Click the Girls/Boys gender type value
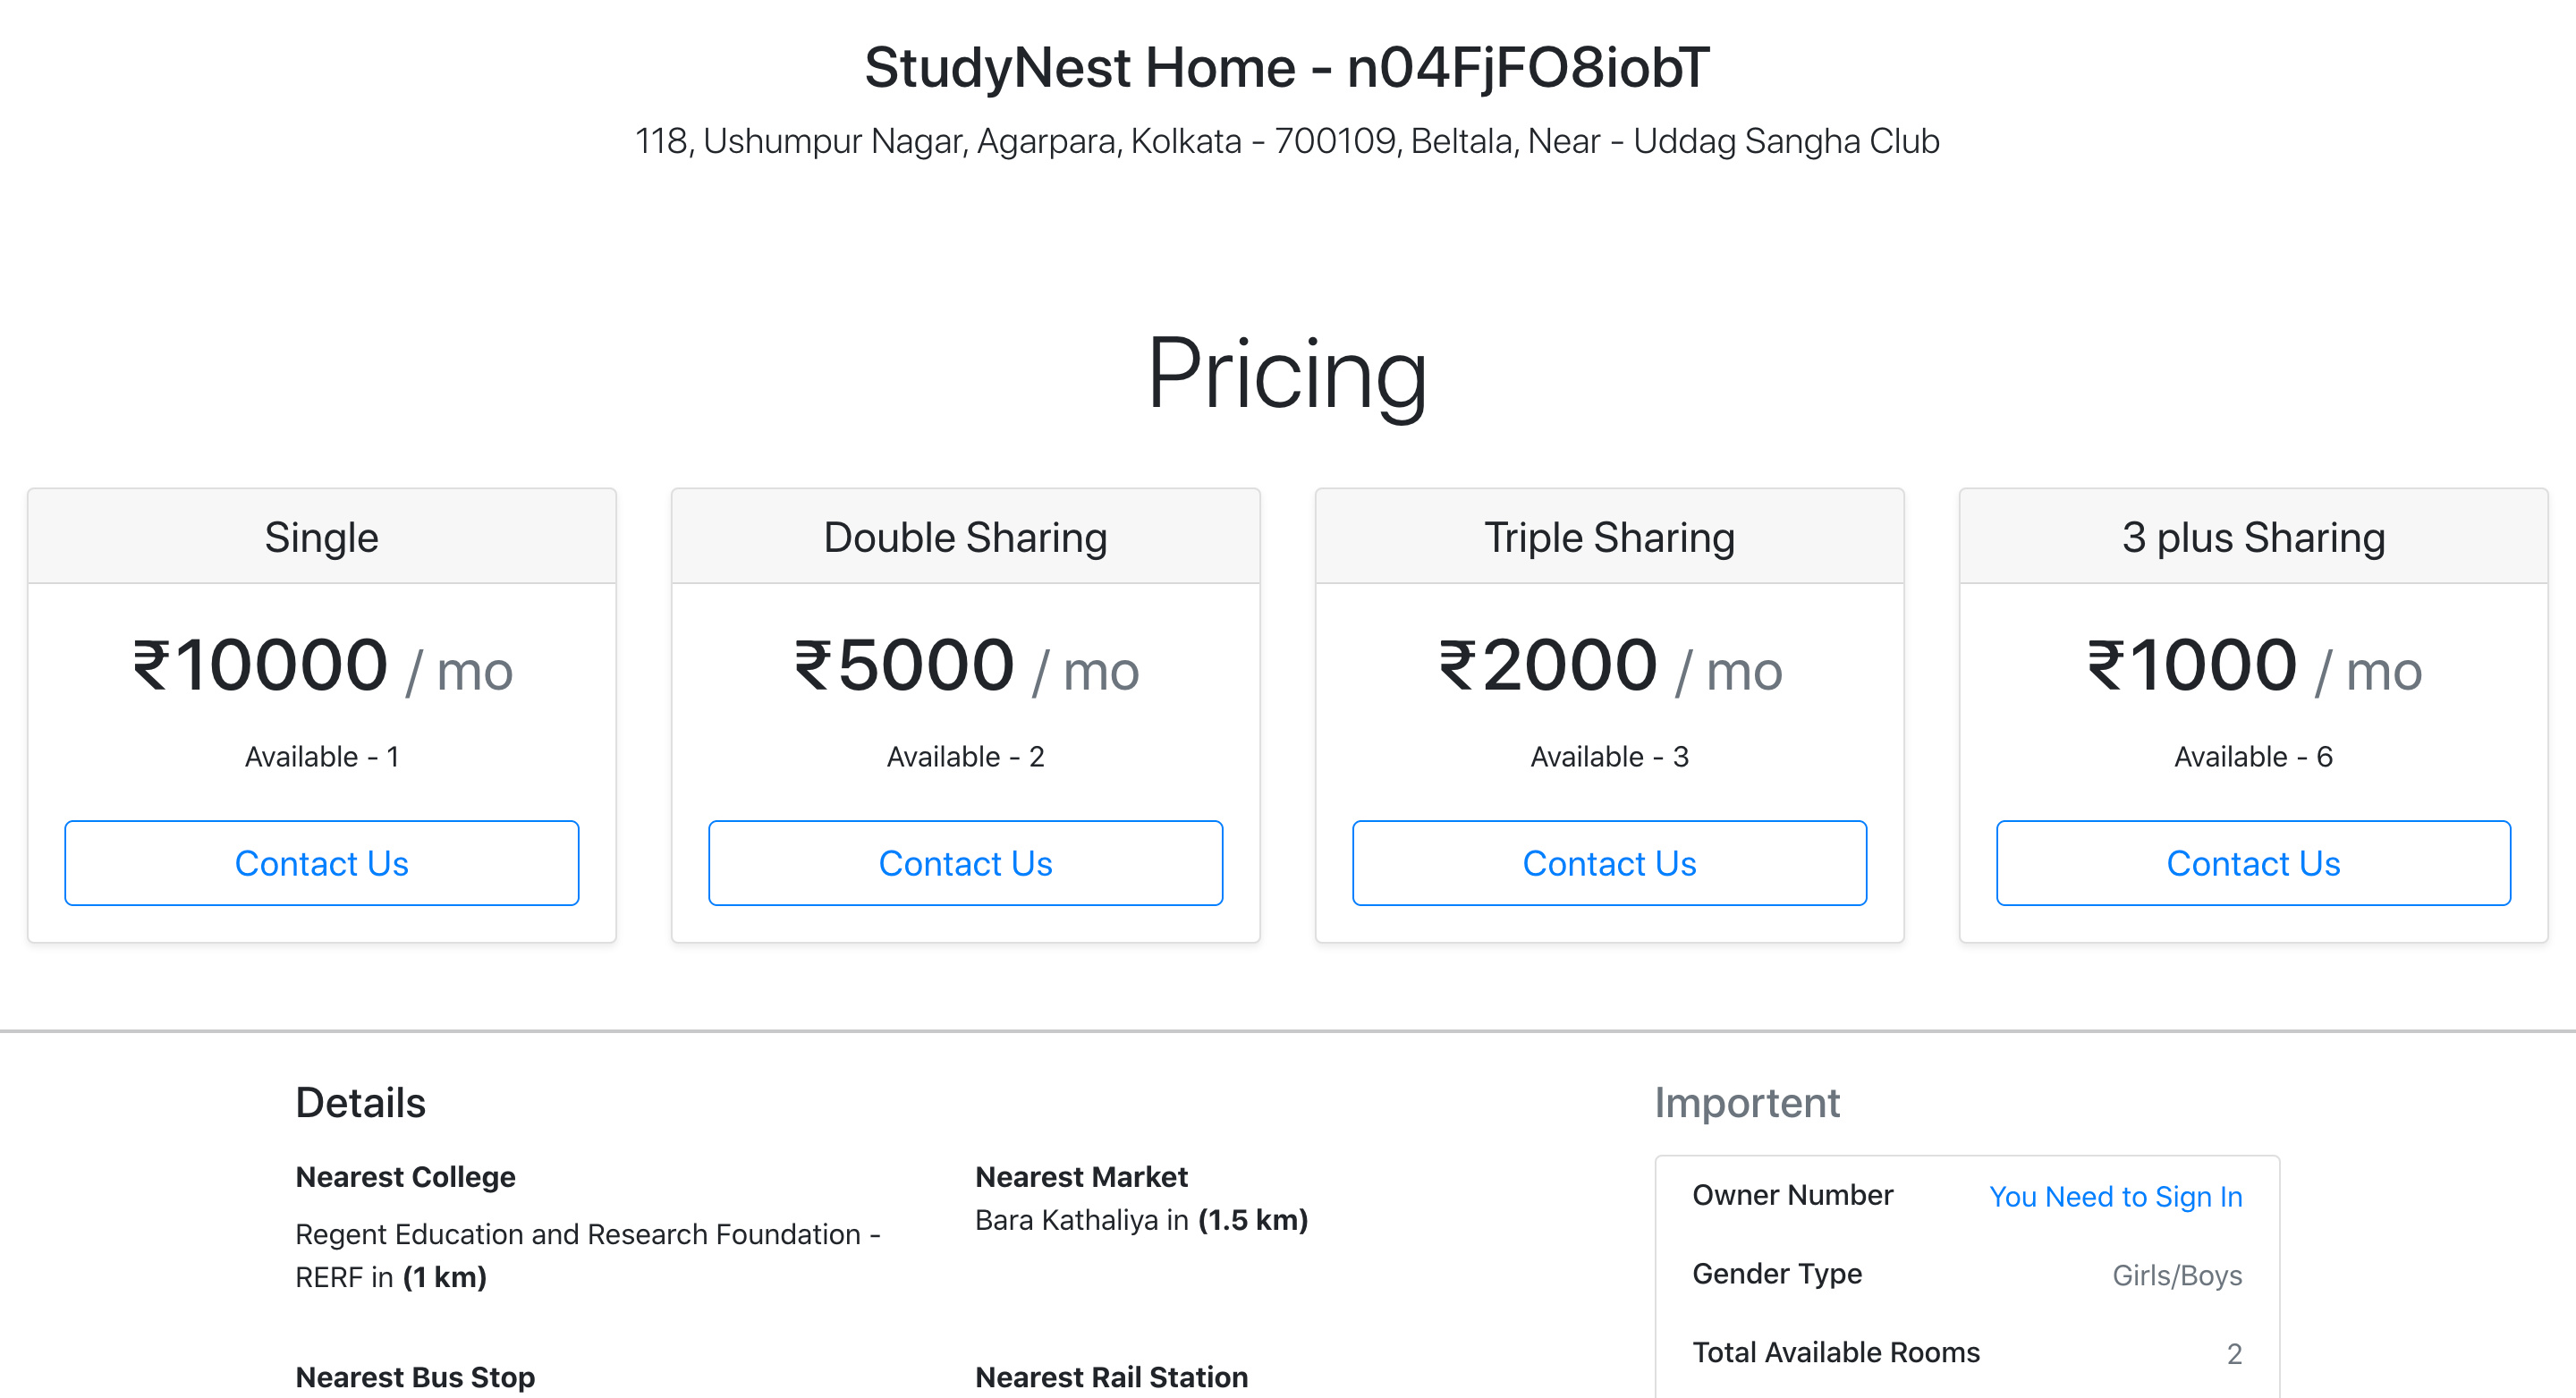This screenshot has width=2576, height=1398. (x=2176, y=1275)
